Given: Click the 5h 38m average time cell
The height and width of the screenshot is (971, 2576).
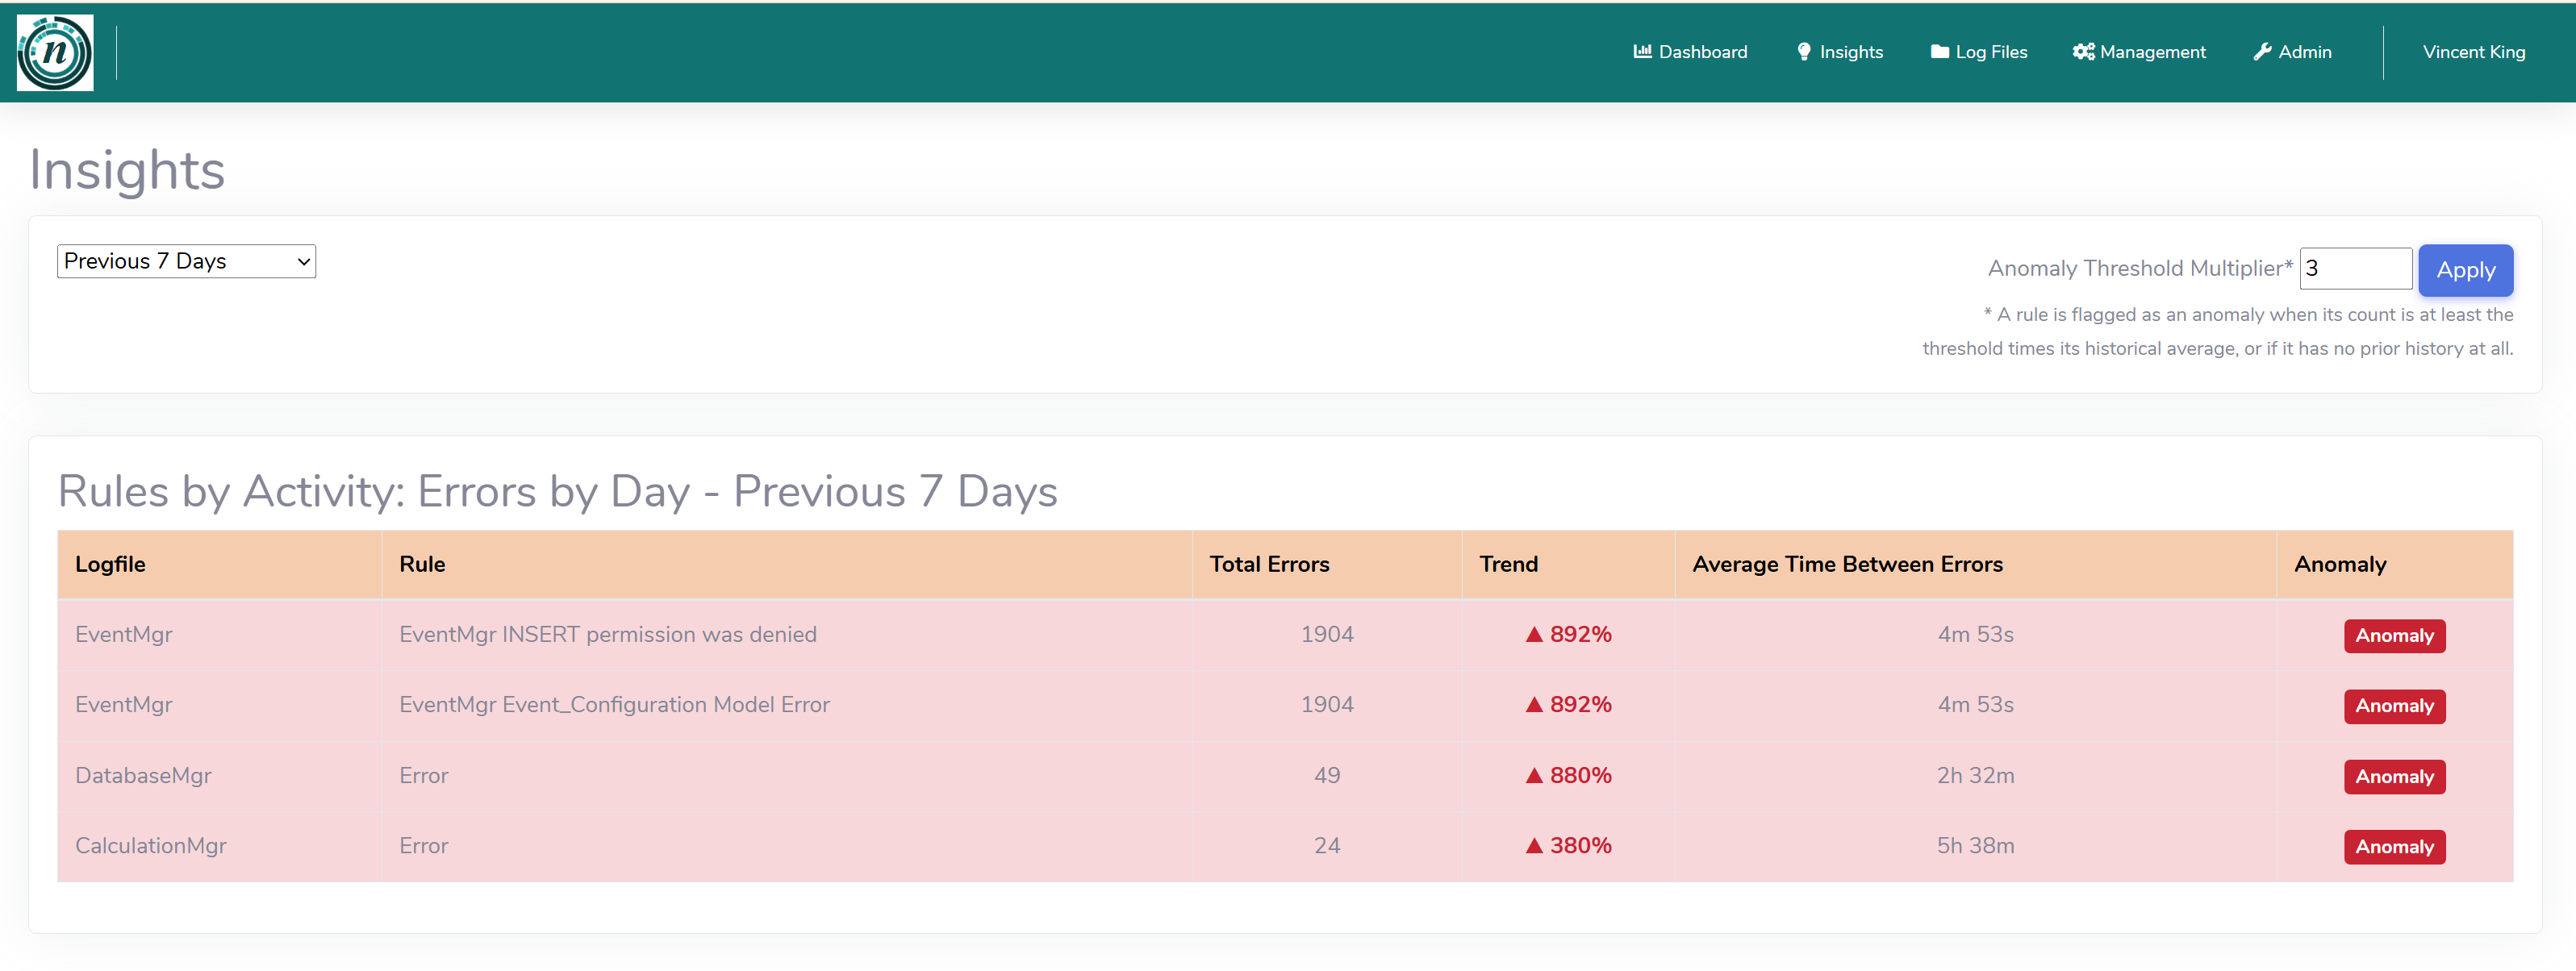Looking at the screenshot, I should pos(1975,846).
